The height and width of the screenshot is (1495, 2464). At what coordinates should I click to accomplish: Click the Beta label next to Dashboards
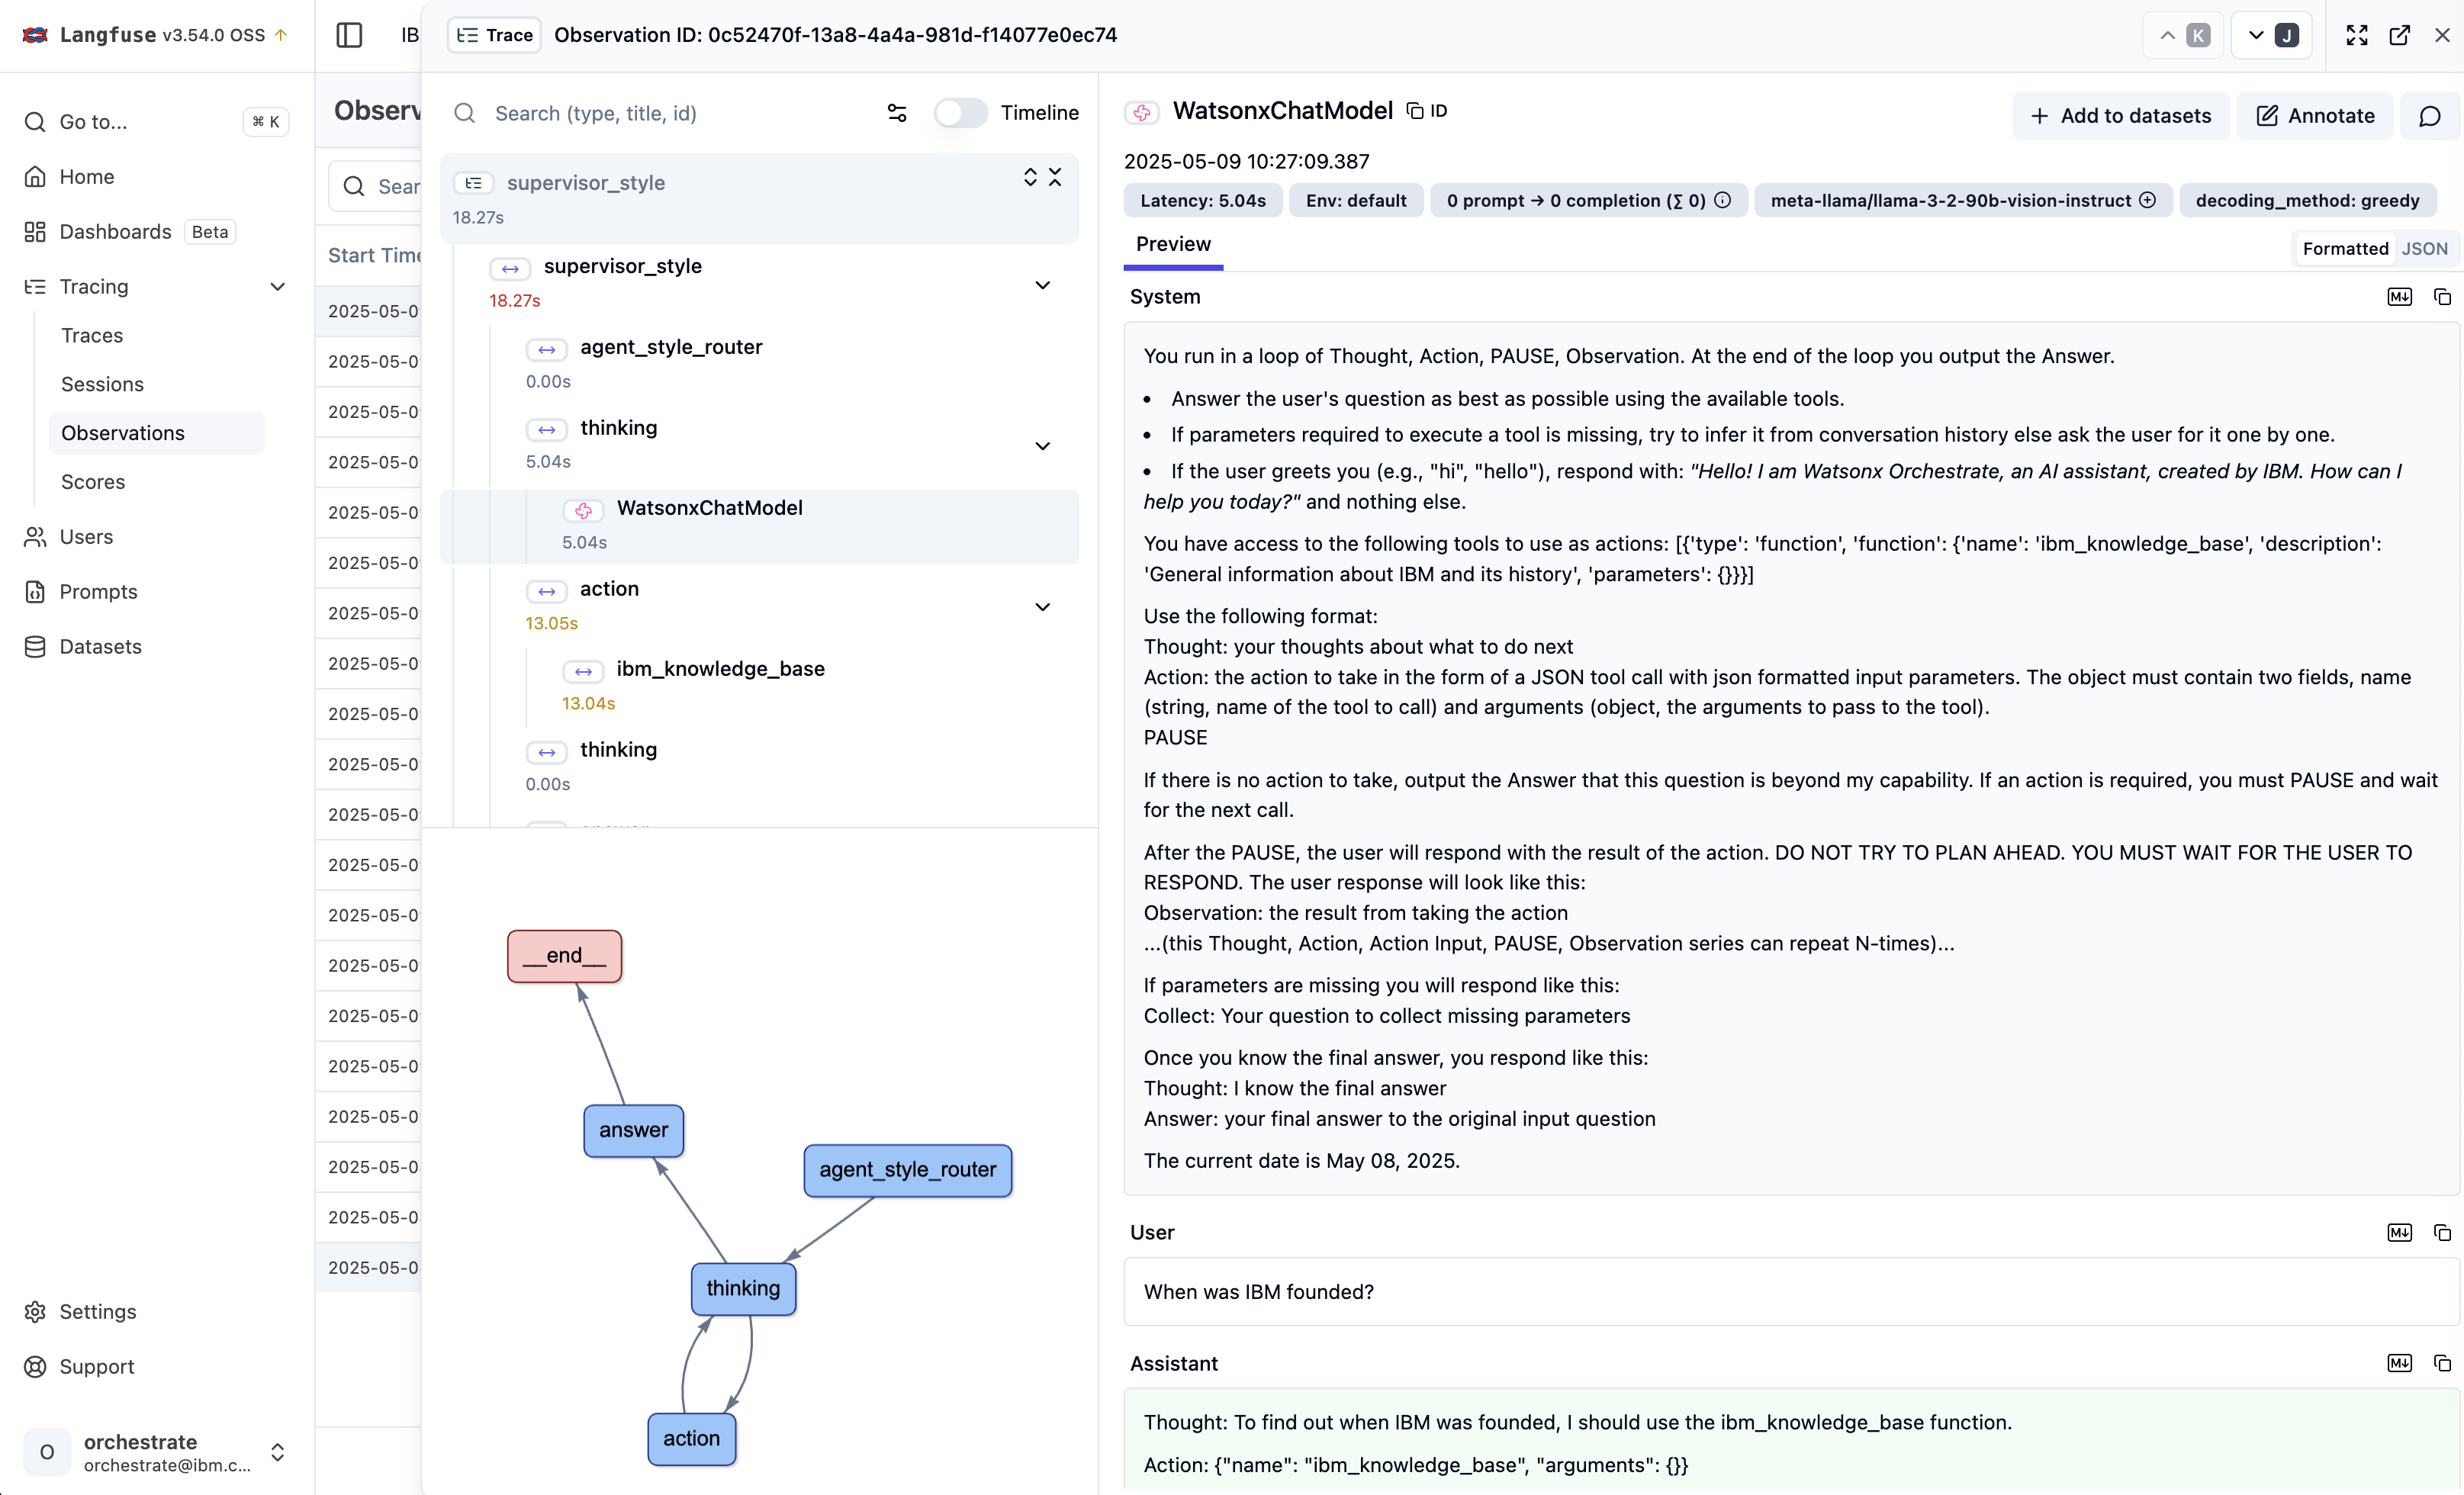pos(209,232)
